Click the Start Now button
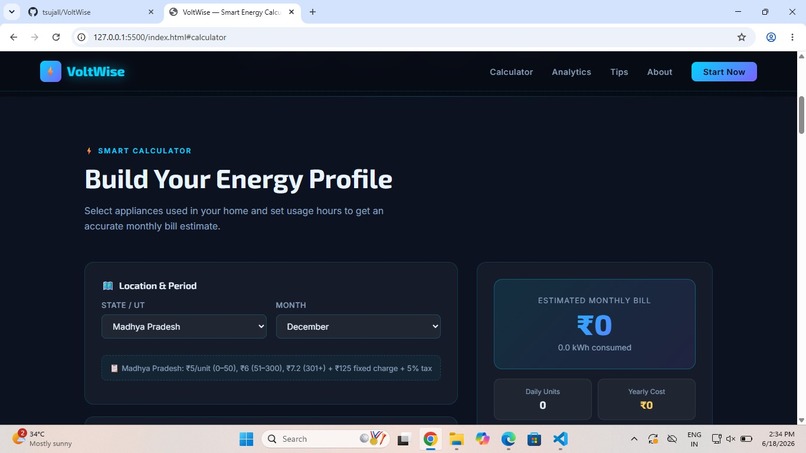806x453 pixels. (x=724, y=72)
